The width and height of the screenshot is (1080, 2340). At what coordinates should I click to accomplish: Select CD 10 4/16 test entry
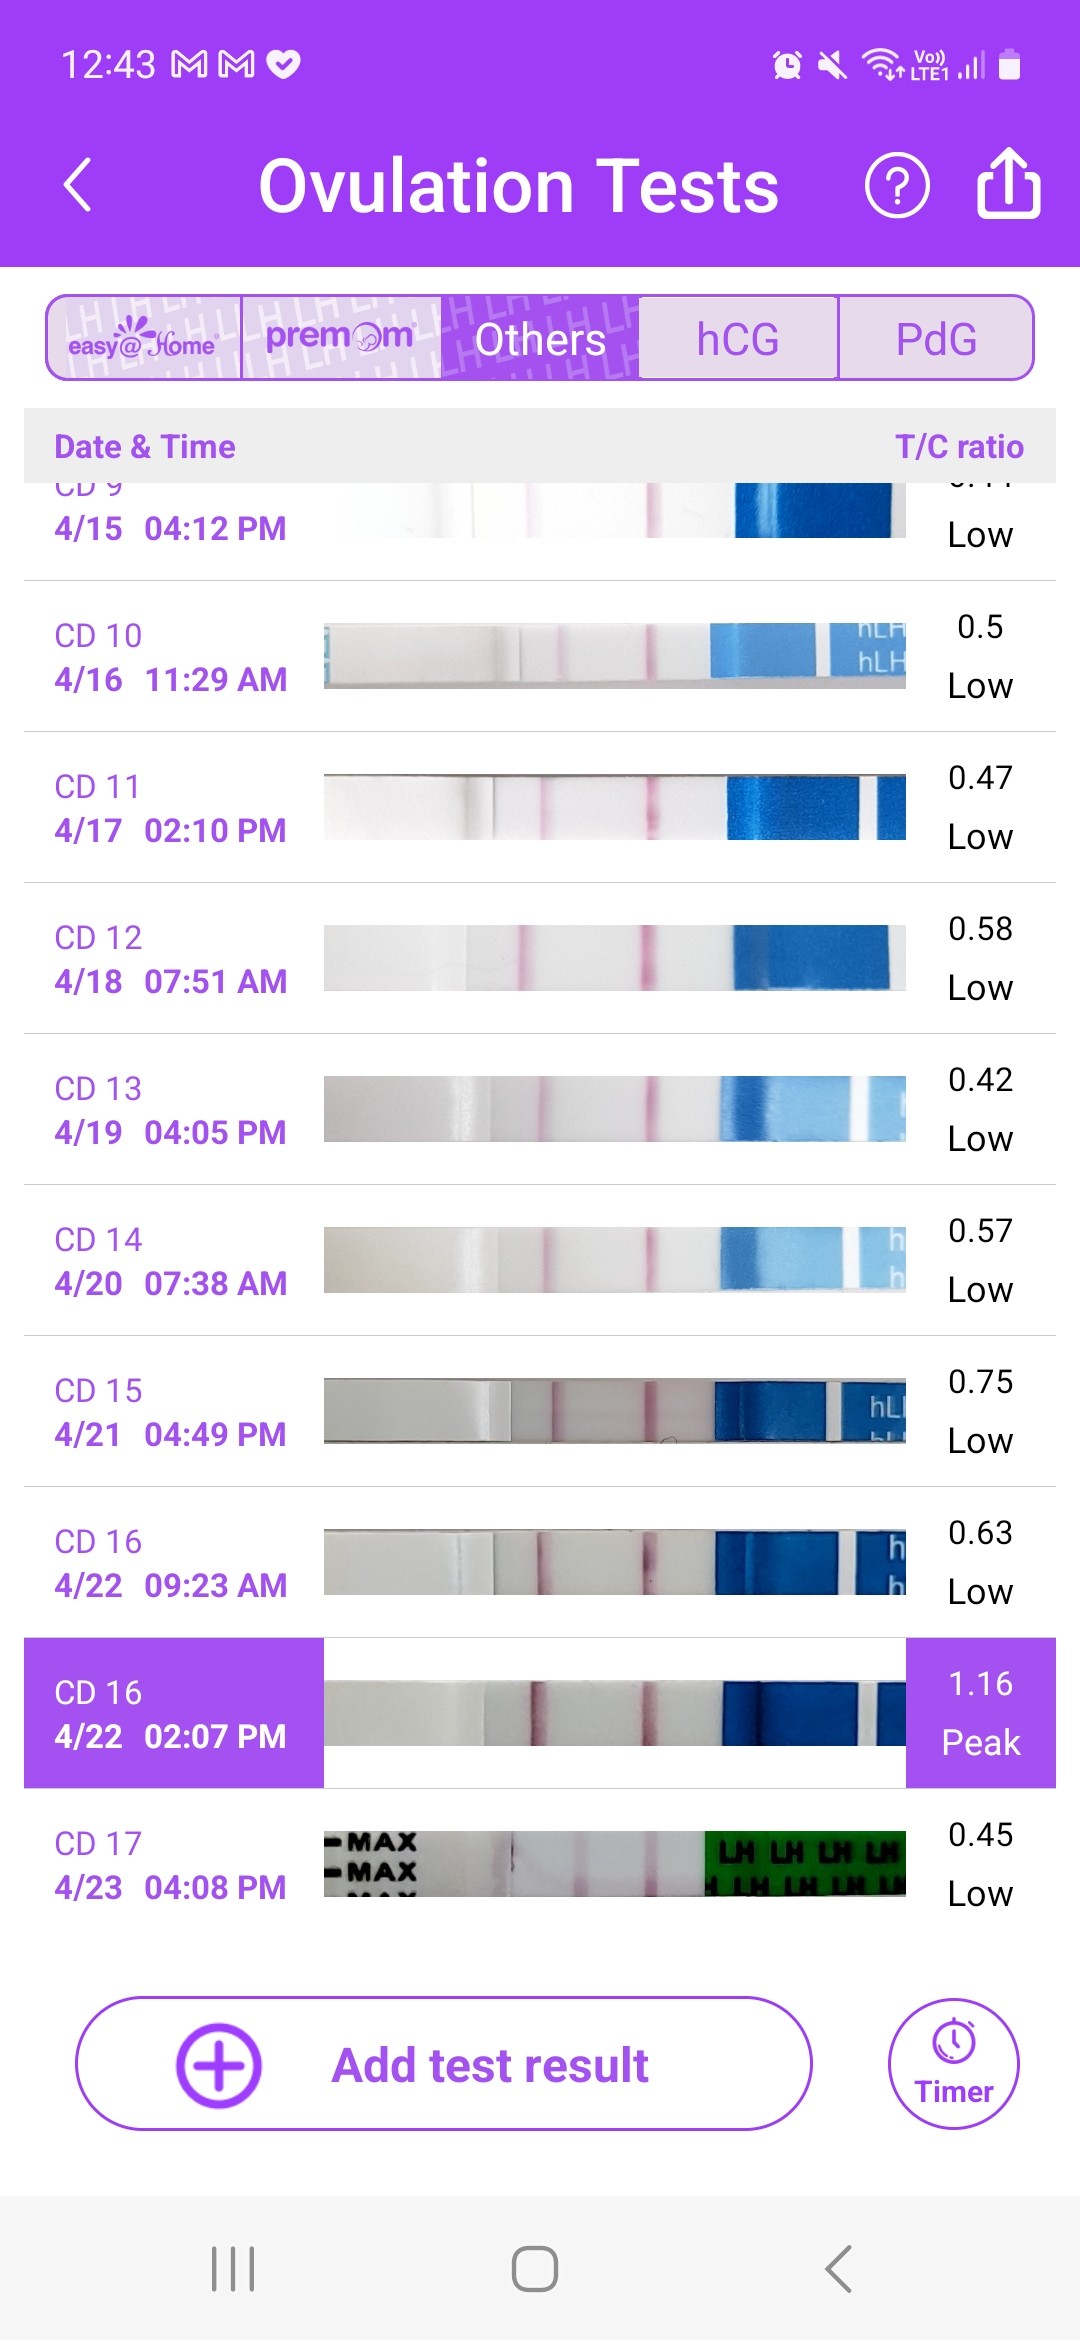(170, 657)
